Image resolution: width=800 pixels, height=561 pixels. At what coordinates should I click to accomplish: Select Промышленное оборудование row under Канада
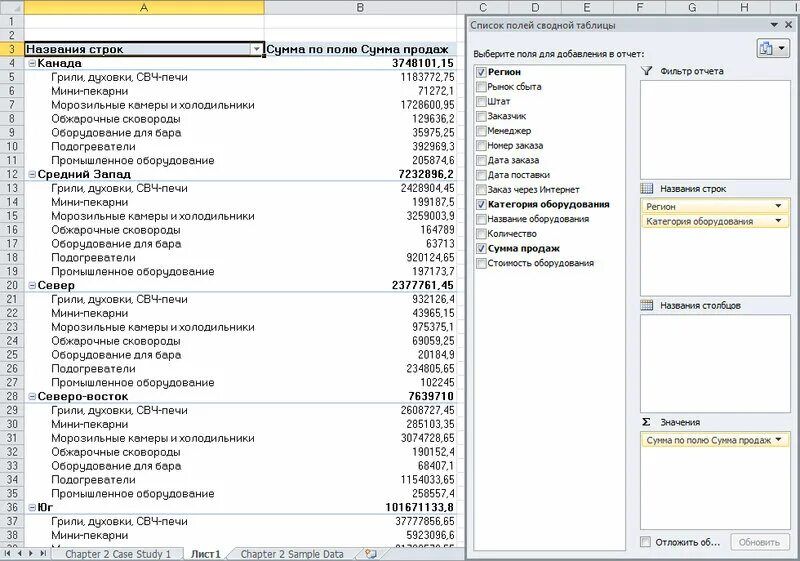point(144,161)
